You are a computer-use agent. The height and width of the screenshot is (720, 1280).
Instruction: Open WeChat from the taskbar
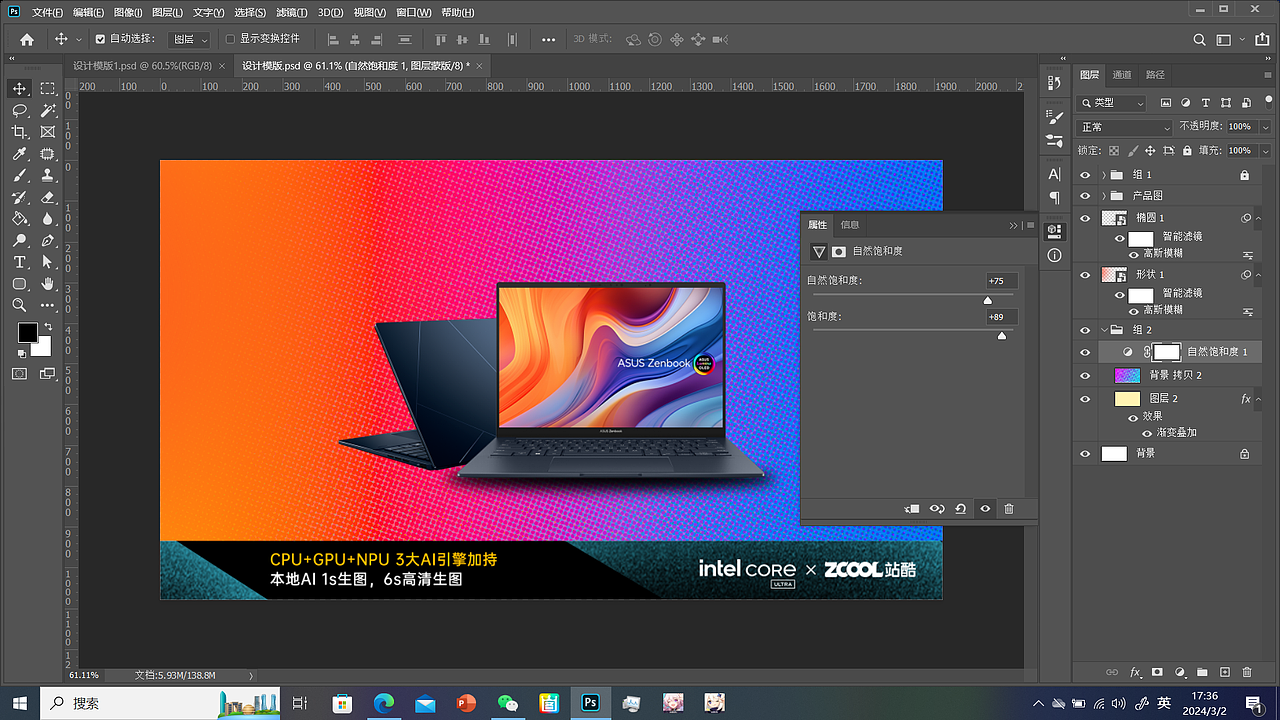tap(508, 703)
